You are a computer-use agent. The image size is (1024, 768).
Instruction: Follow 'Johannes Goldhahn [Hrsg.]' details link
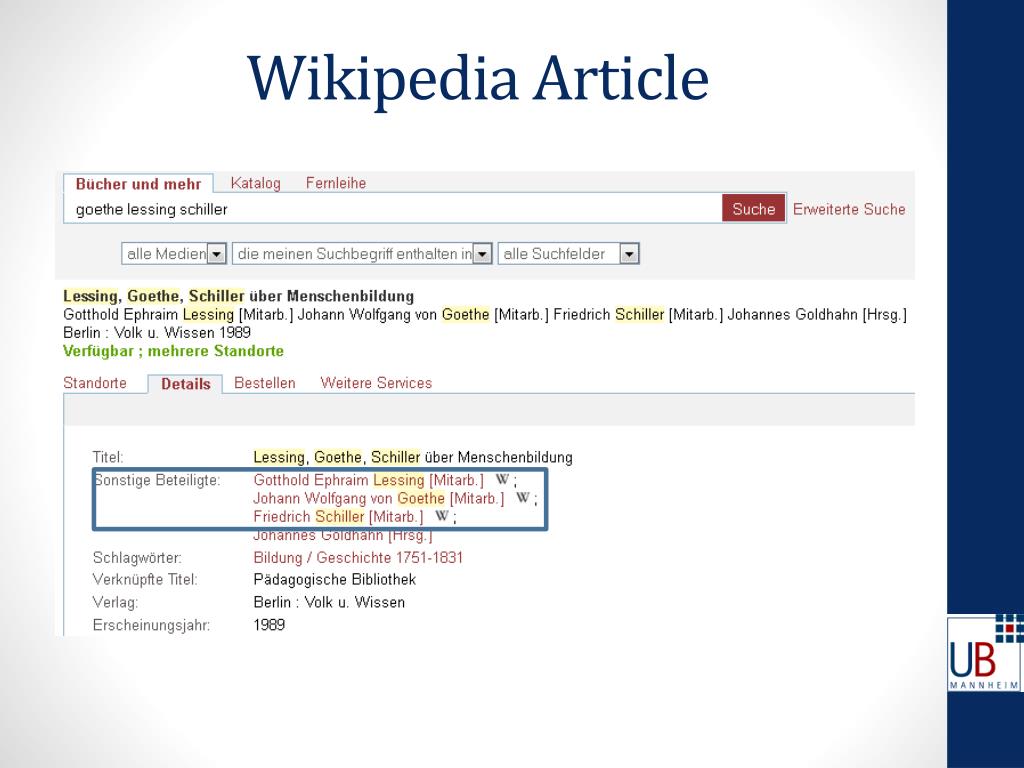coord(343,536)
